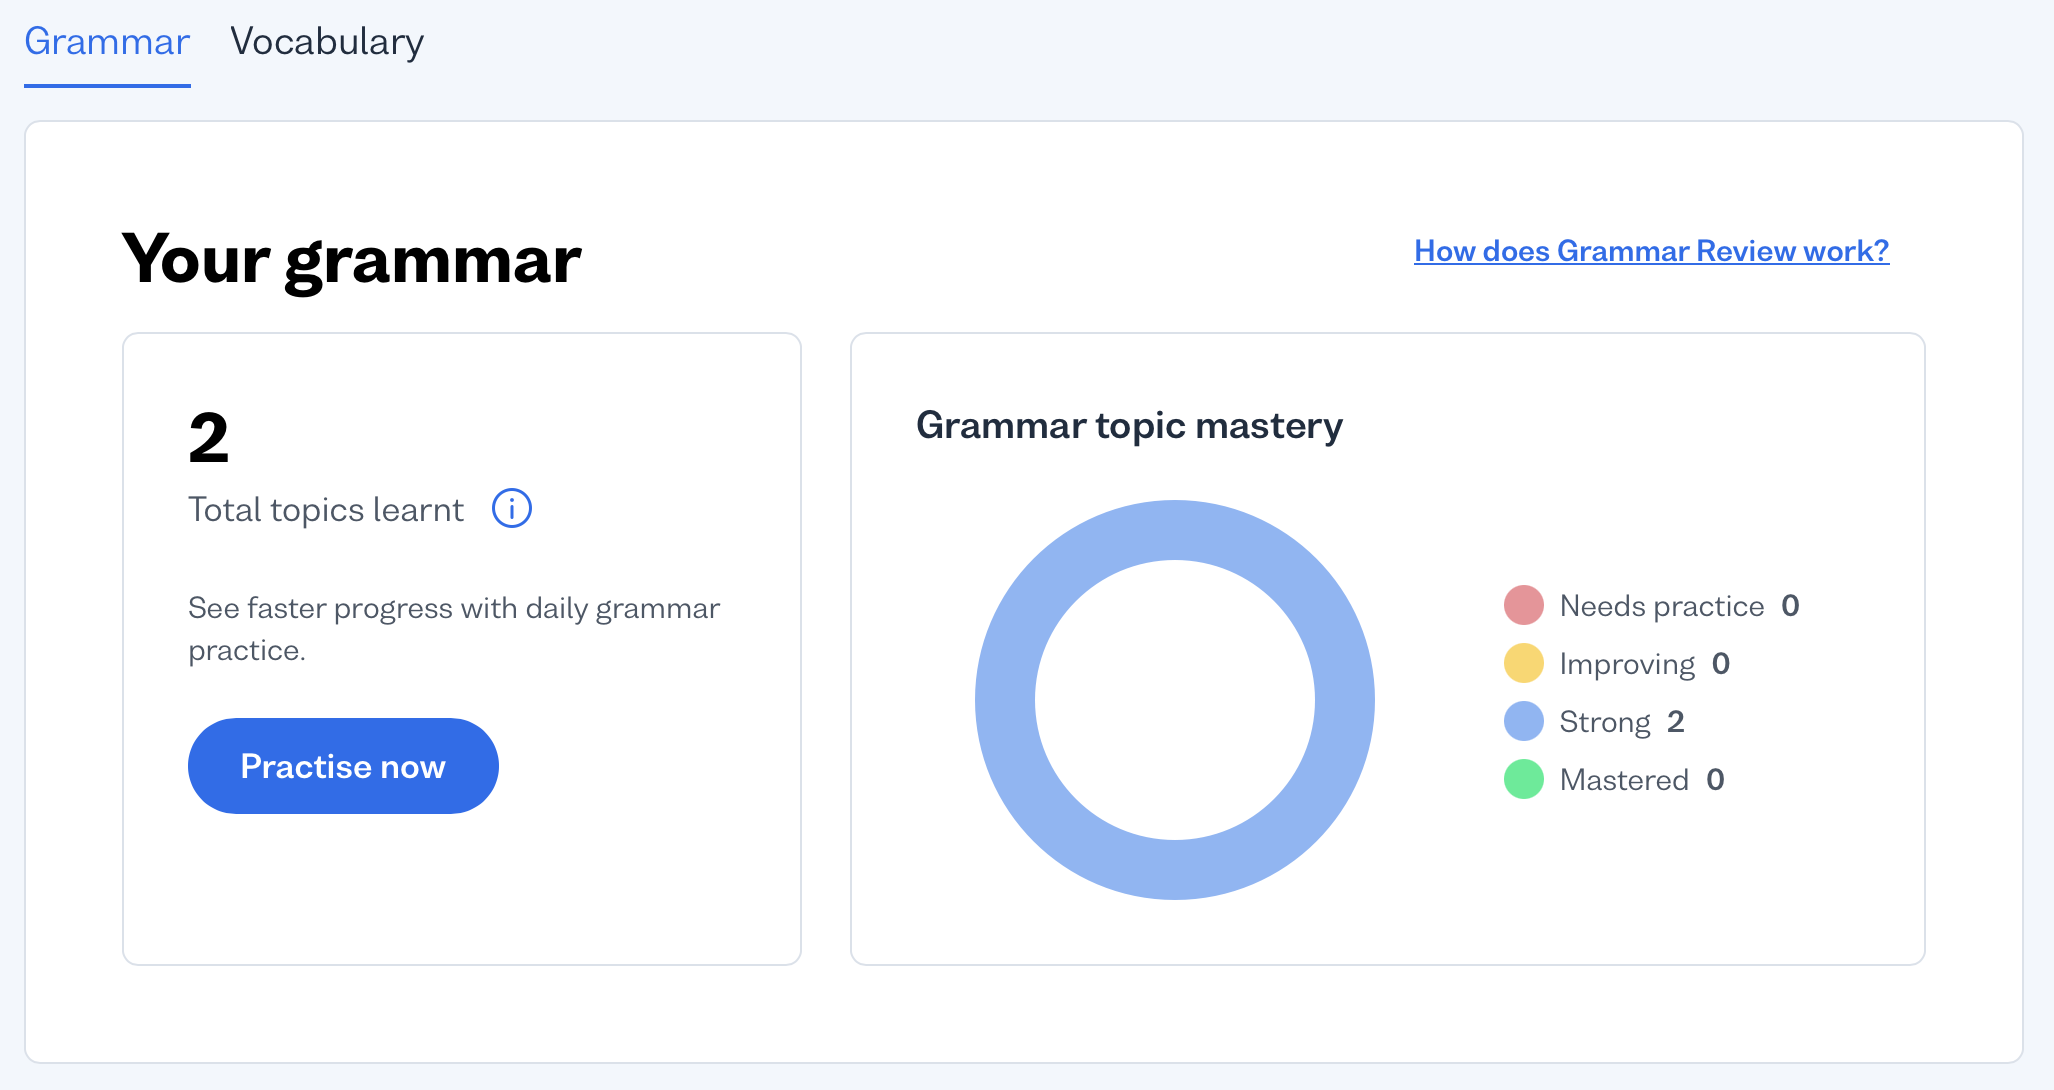Click the yellow Improving legend dot

[1523, 664]
